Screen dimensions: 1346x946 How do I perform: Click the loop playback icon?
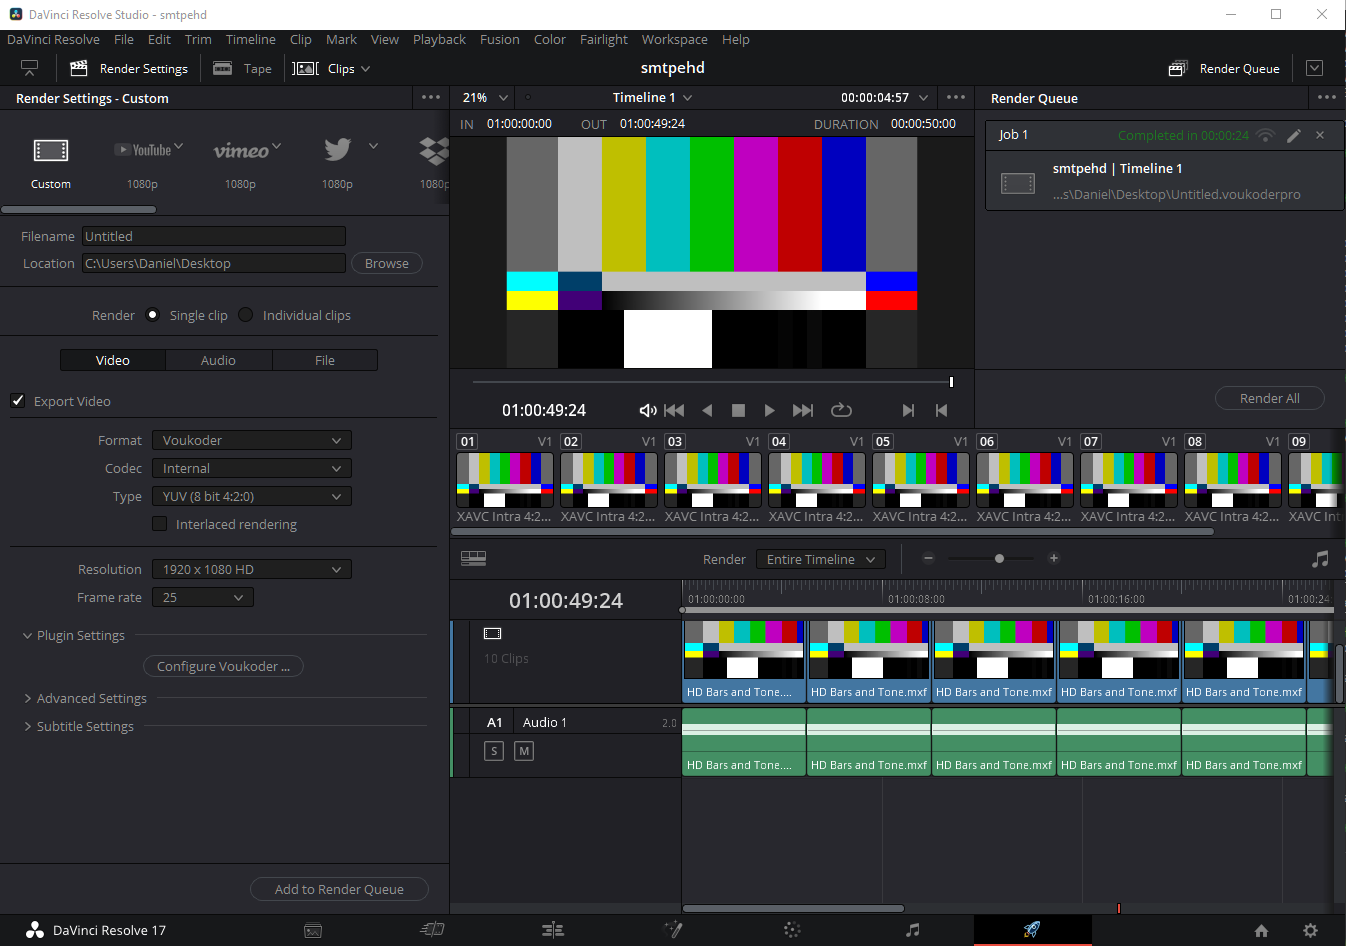(x=841, y=410)
